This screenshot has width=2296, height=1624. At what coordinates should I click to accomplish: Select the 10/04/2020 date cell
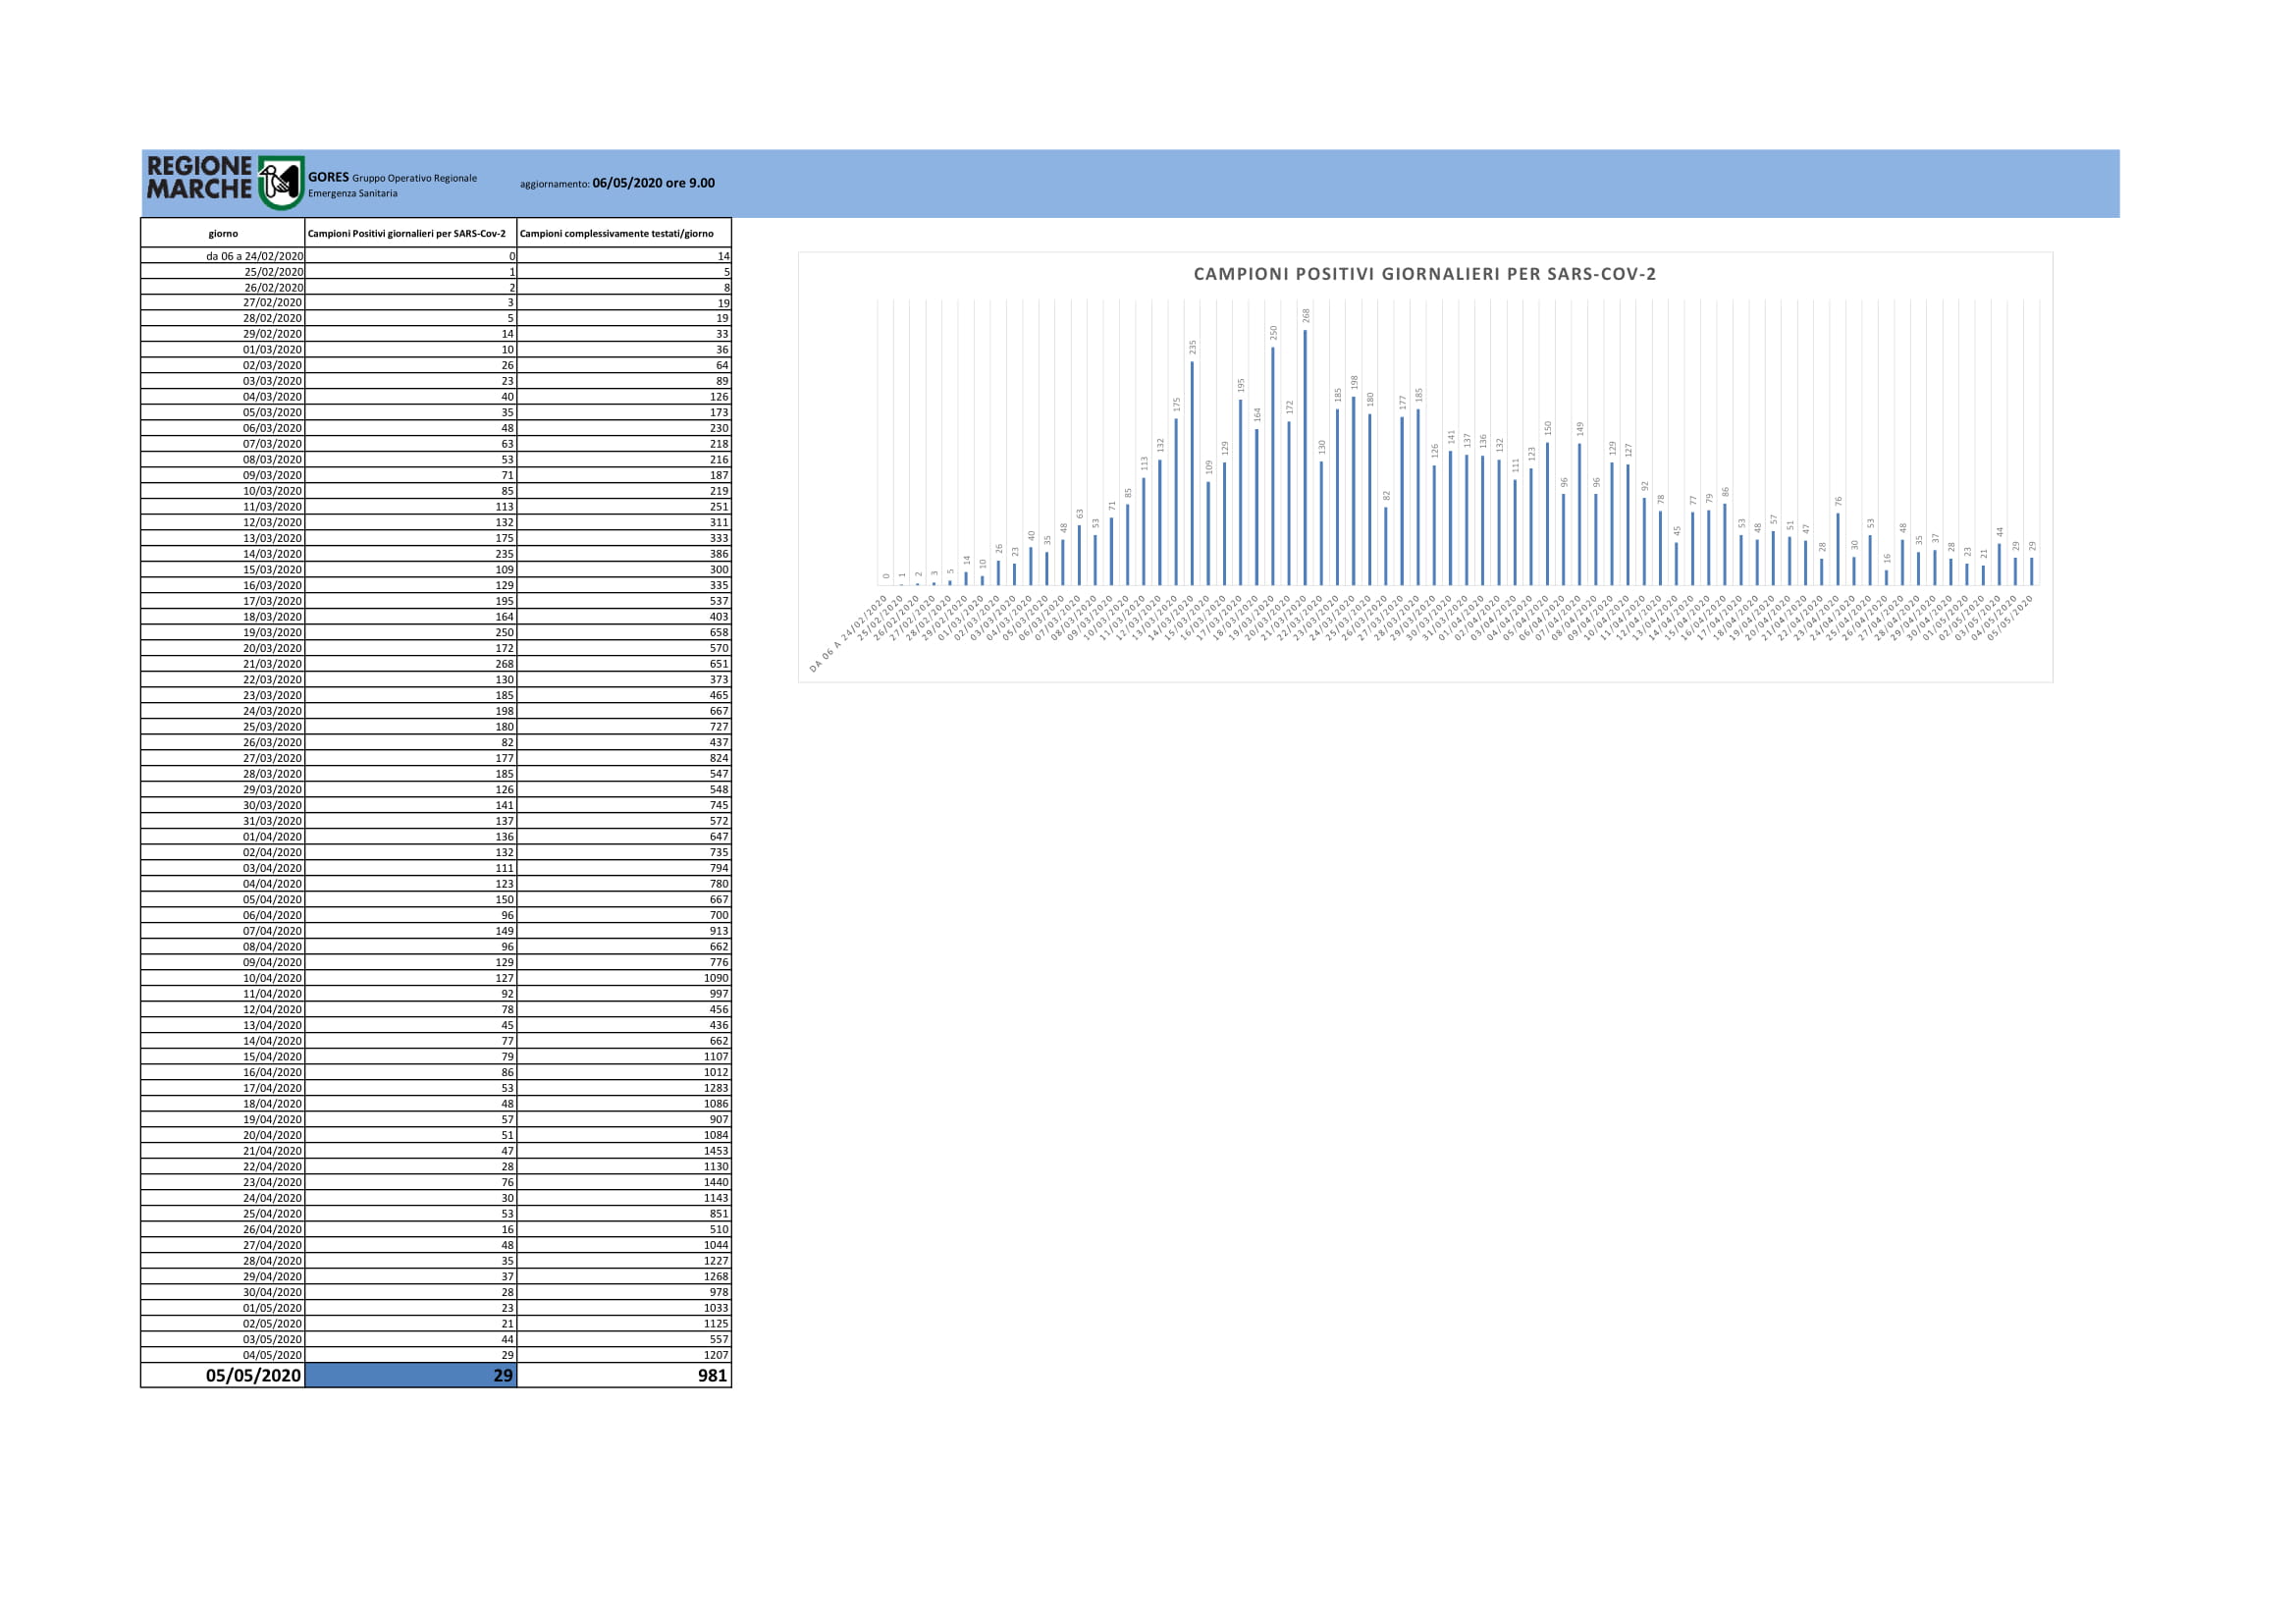tap(223, 978)
